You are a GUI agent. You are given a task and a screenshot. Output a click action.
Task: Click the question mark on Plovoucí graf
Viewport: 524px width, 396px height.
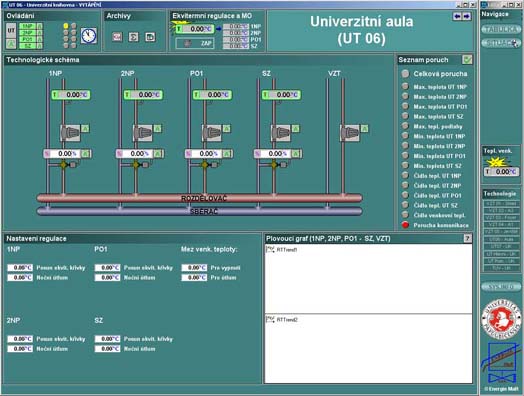click(468, 238)
